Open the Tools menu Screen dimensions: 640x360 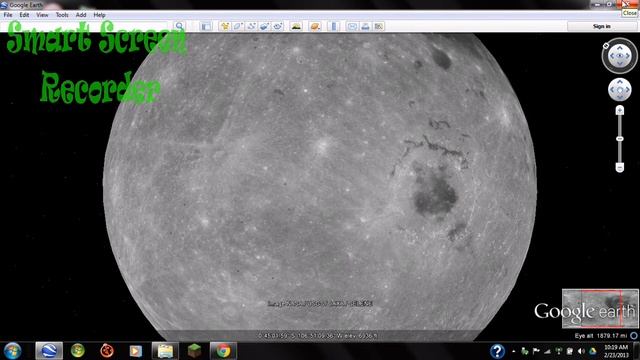click(x=62, y=15)
